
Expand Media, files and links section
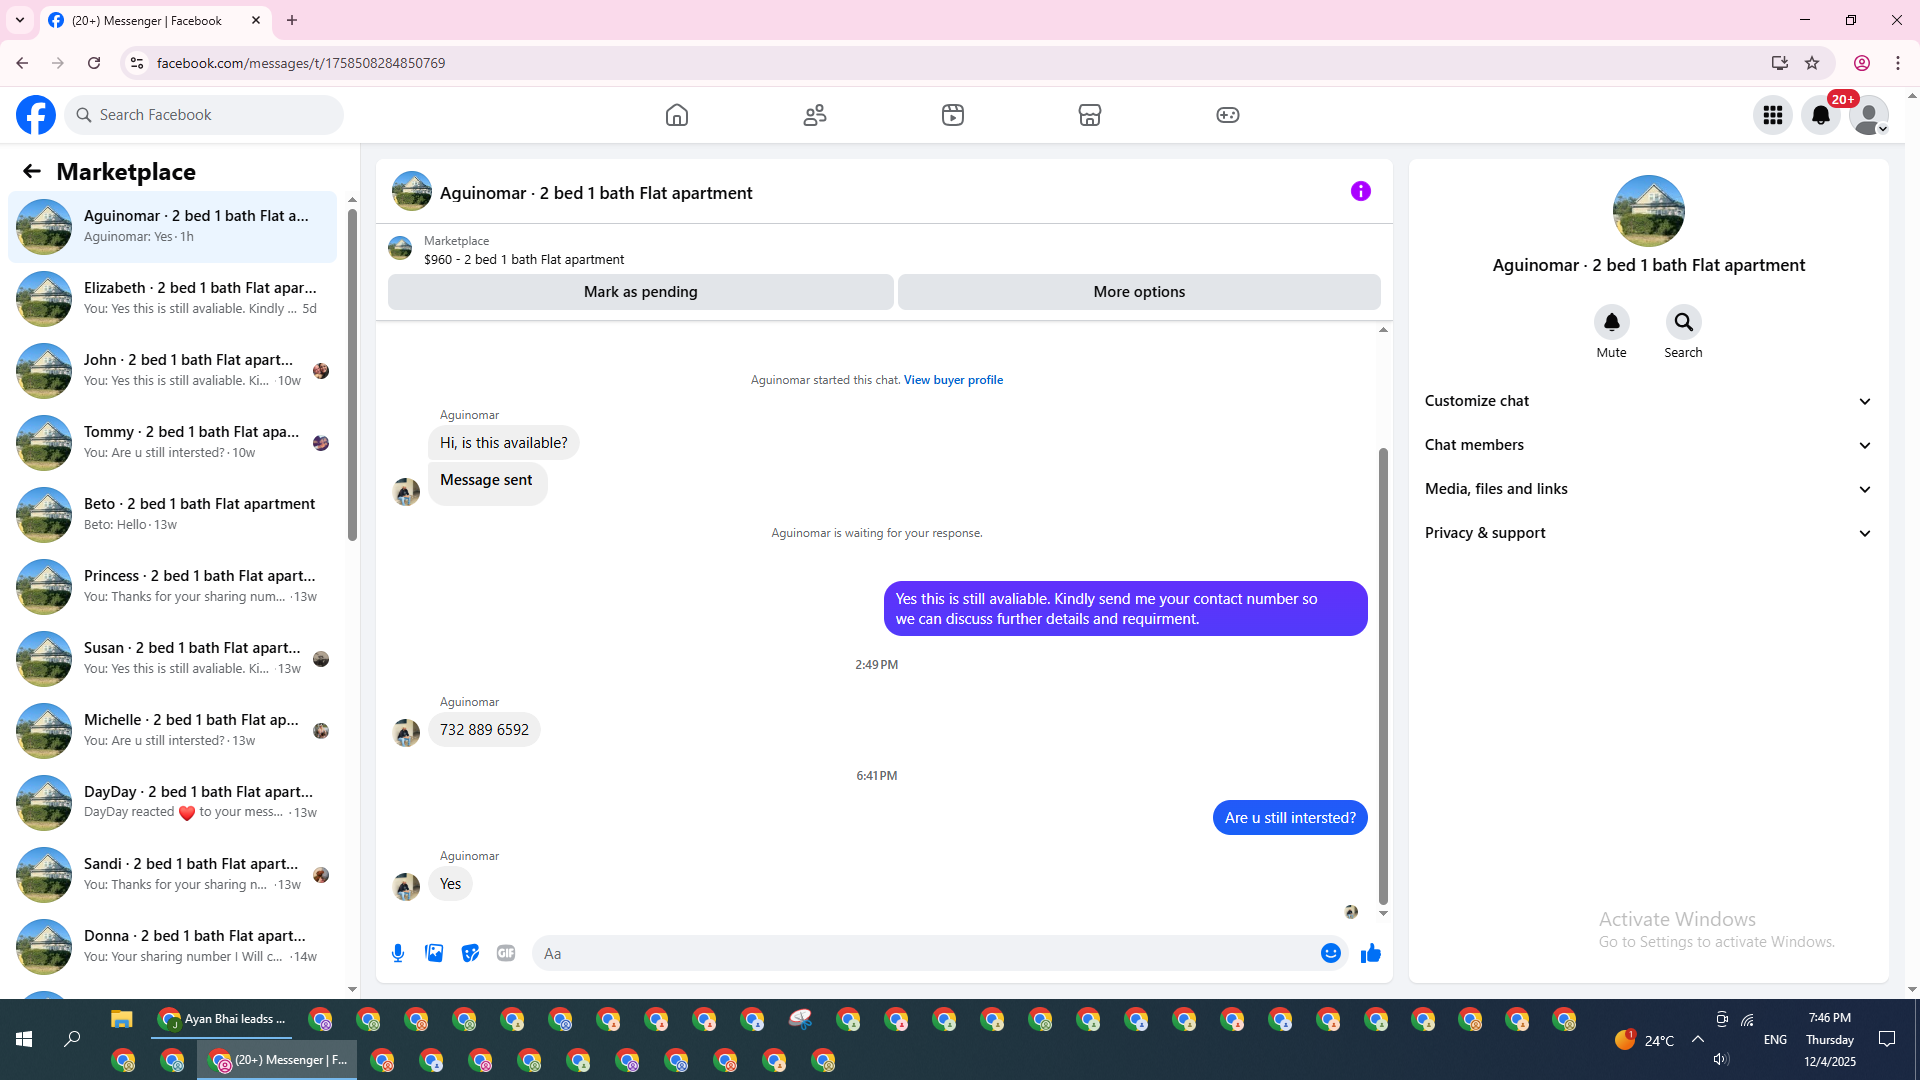click(x=1648, y=489)
